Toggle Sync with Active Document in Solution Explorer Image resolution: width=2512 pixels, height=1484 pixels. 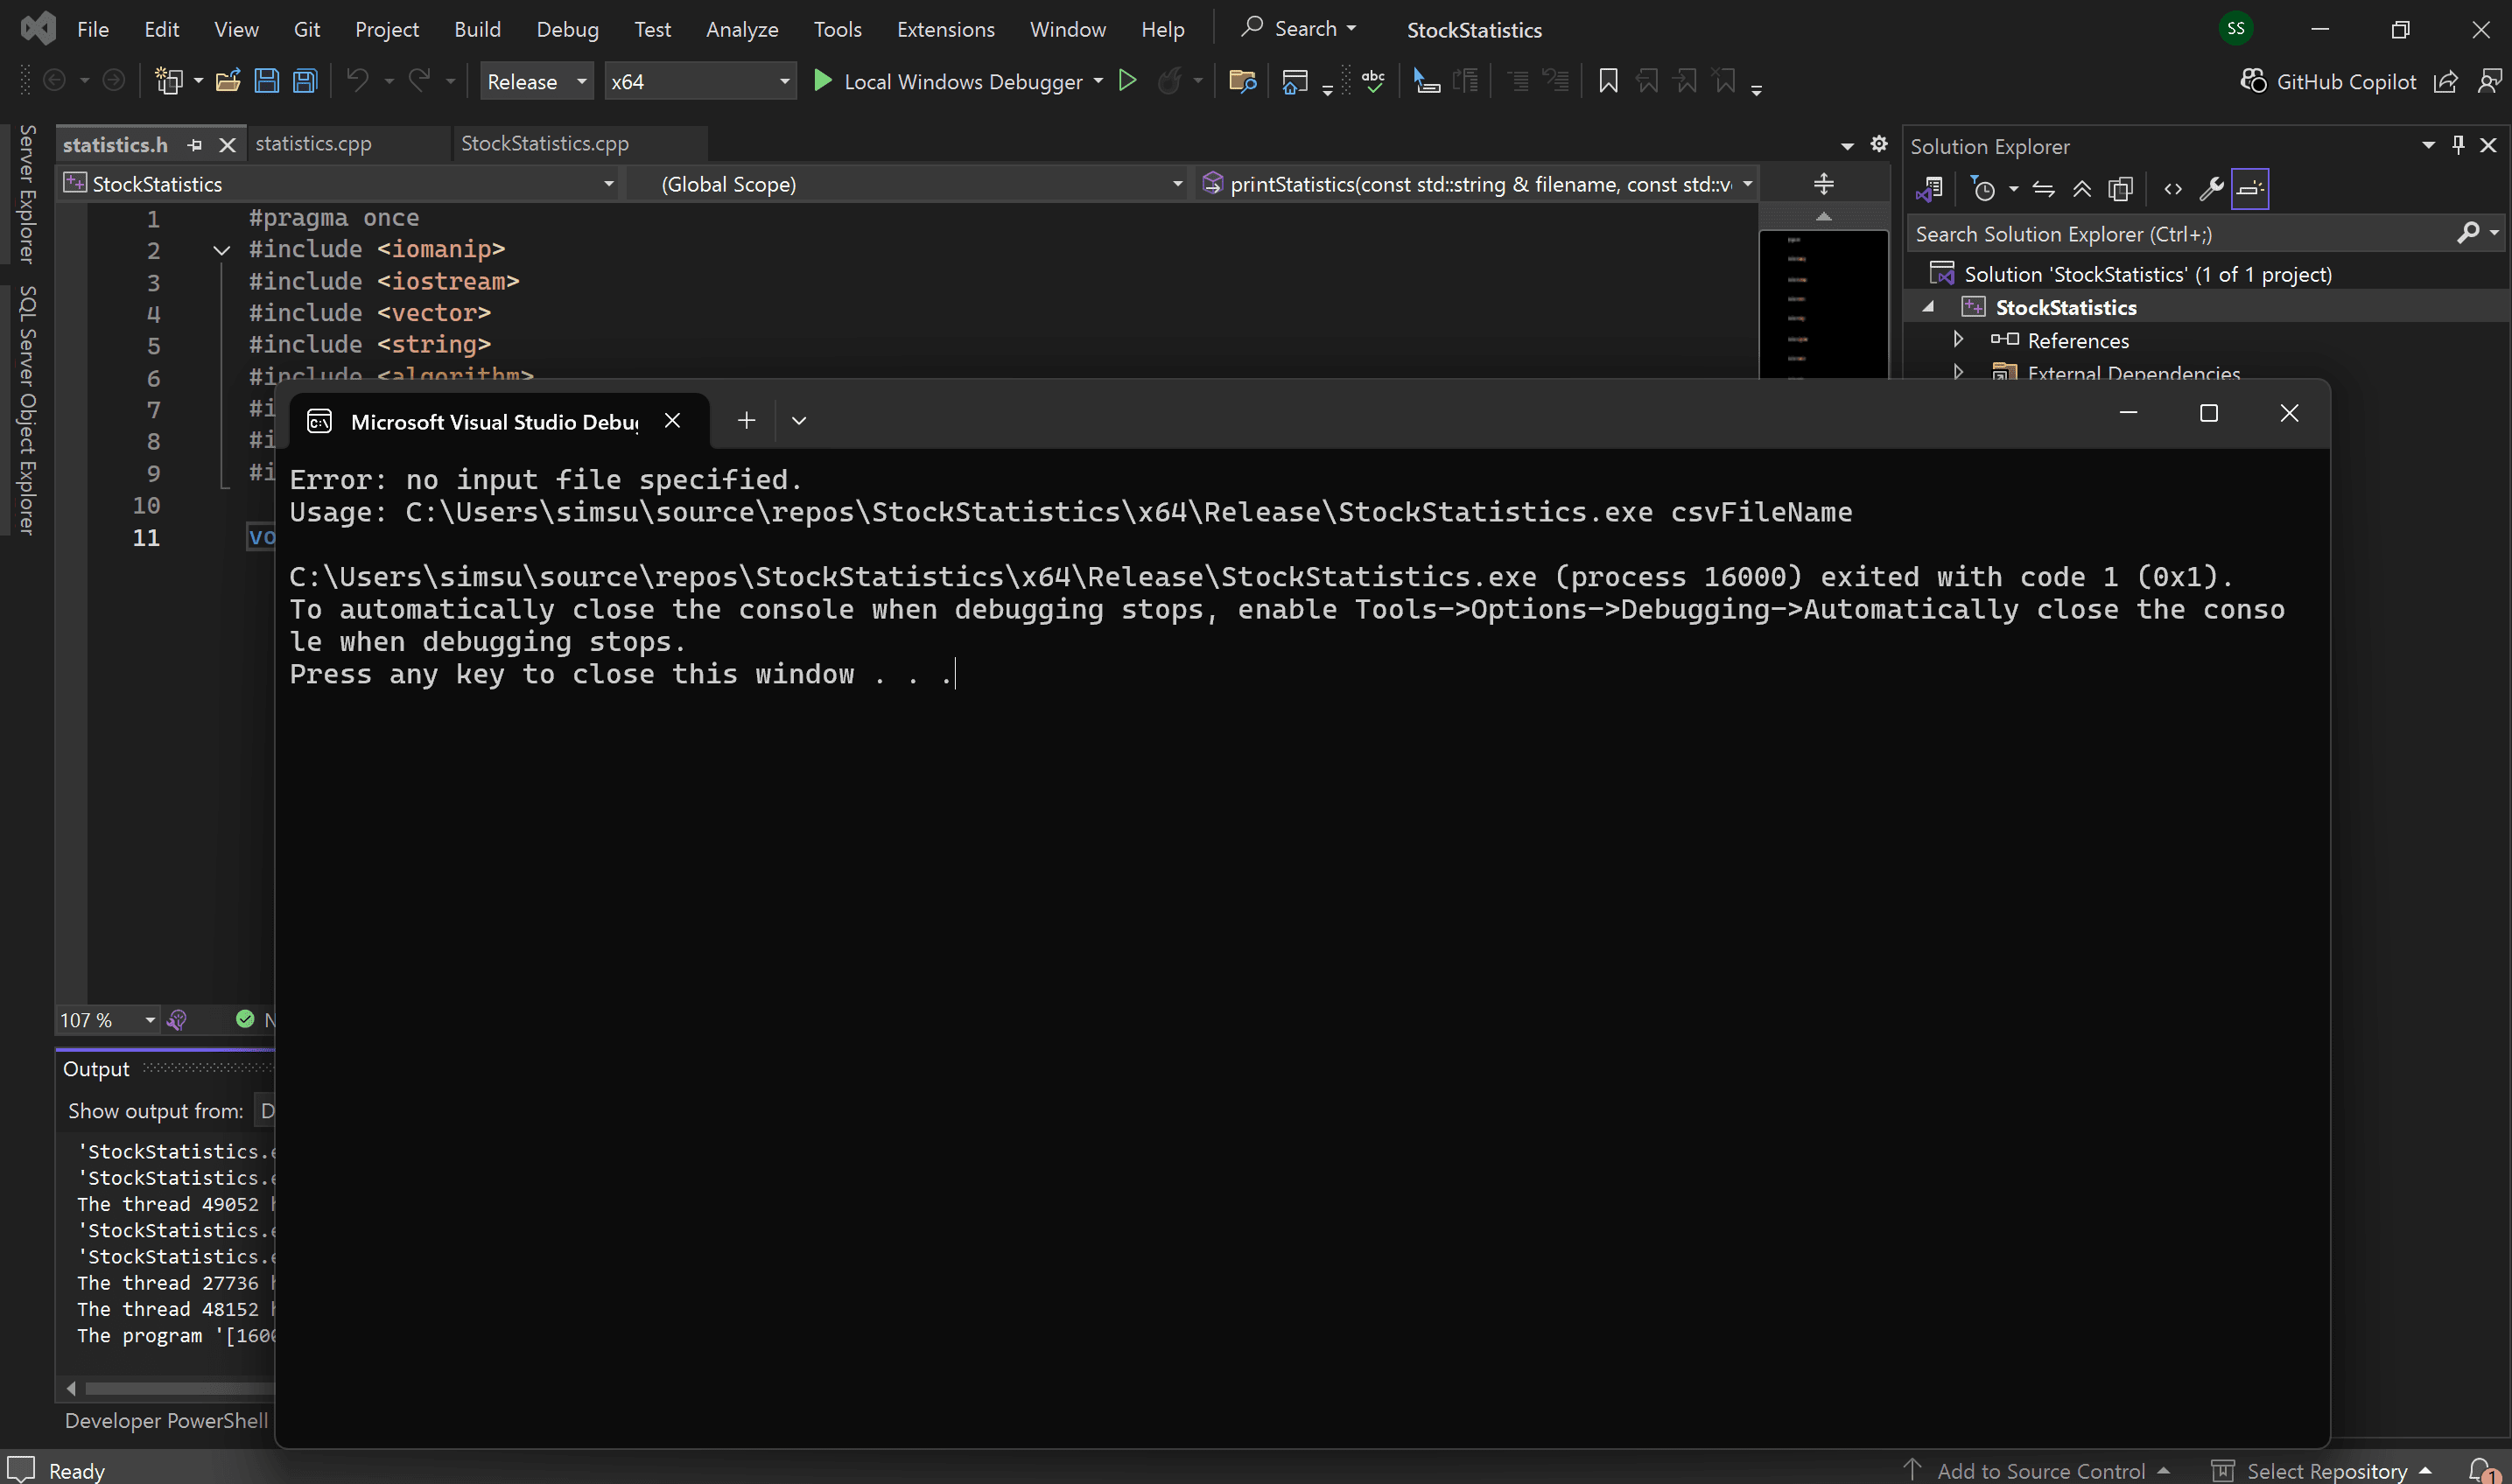[2044, 188]
